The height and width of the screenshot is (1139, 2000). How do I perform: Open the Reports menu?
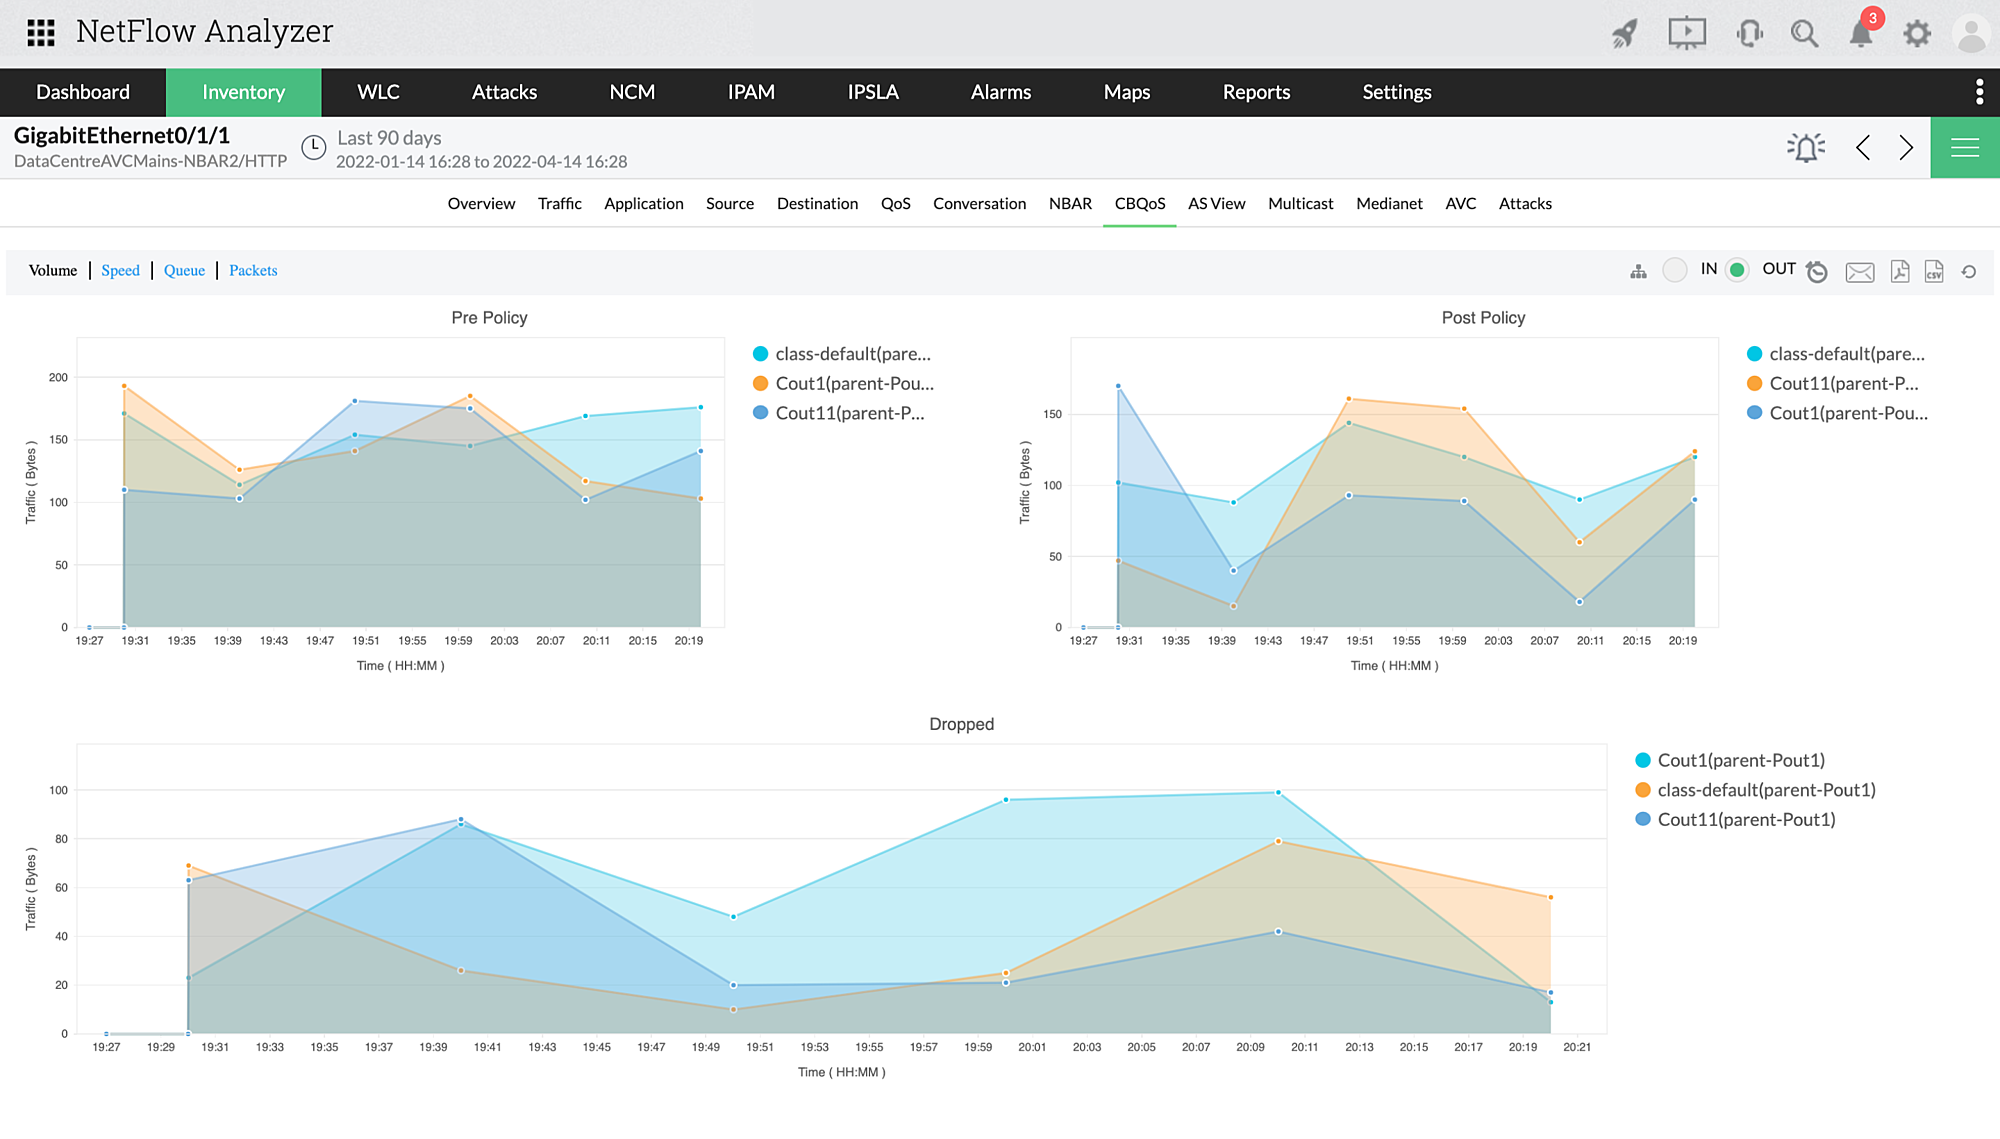point(1256,92)
